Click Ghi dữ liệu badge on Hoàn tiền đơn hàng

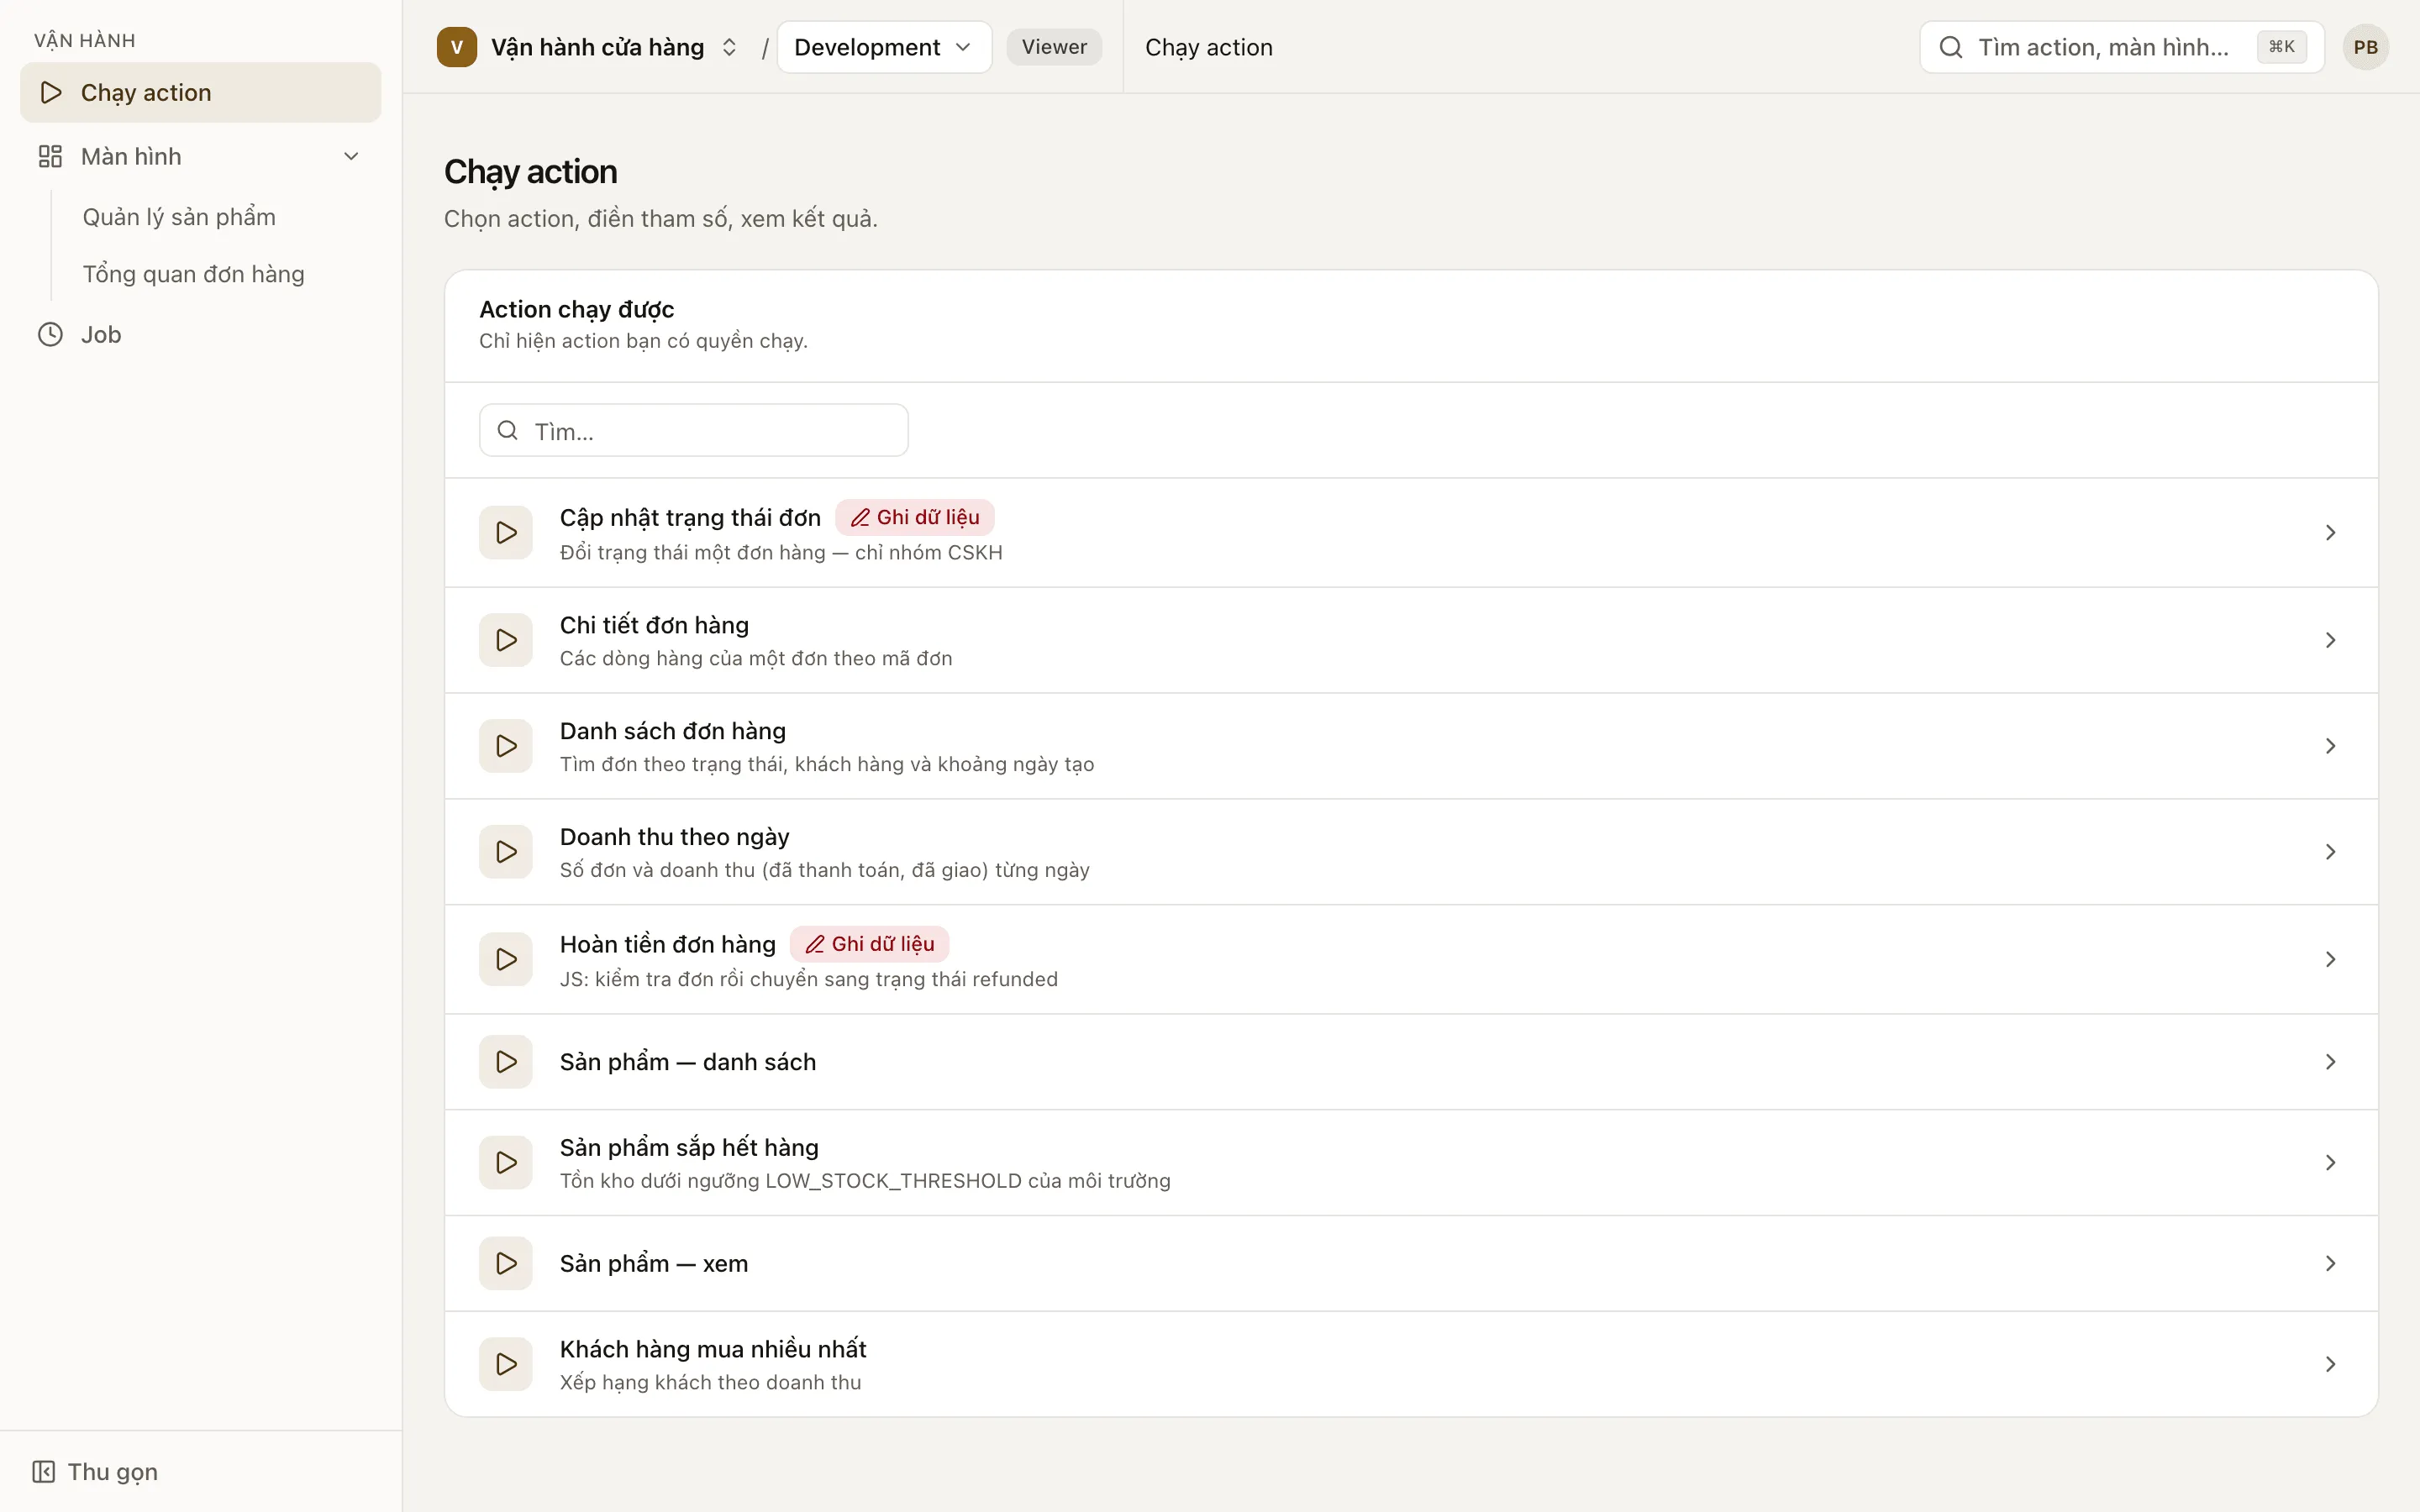click(x=869, y=944)
